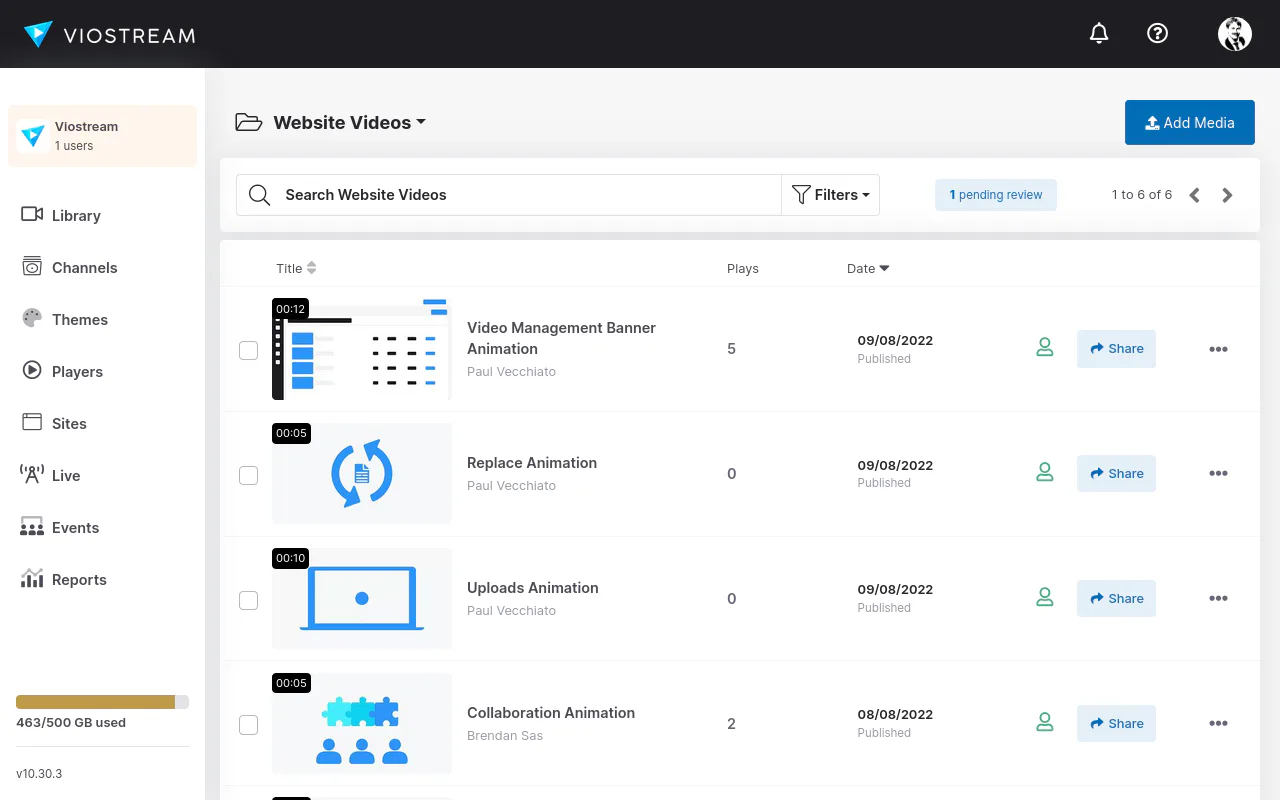Click the 1 pending review badge
Screen dimensions: 1280x800
pos(996,195)
